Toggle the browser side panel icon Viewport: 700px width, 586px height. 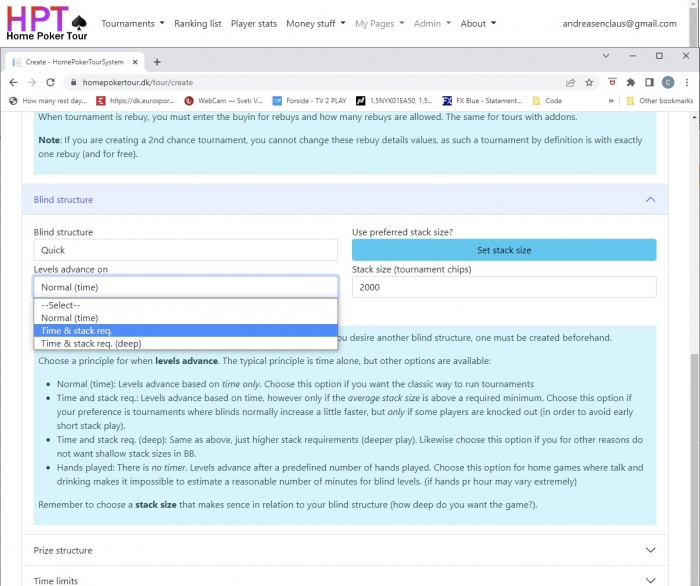click(x=649, y=83)
